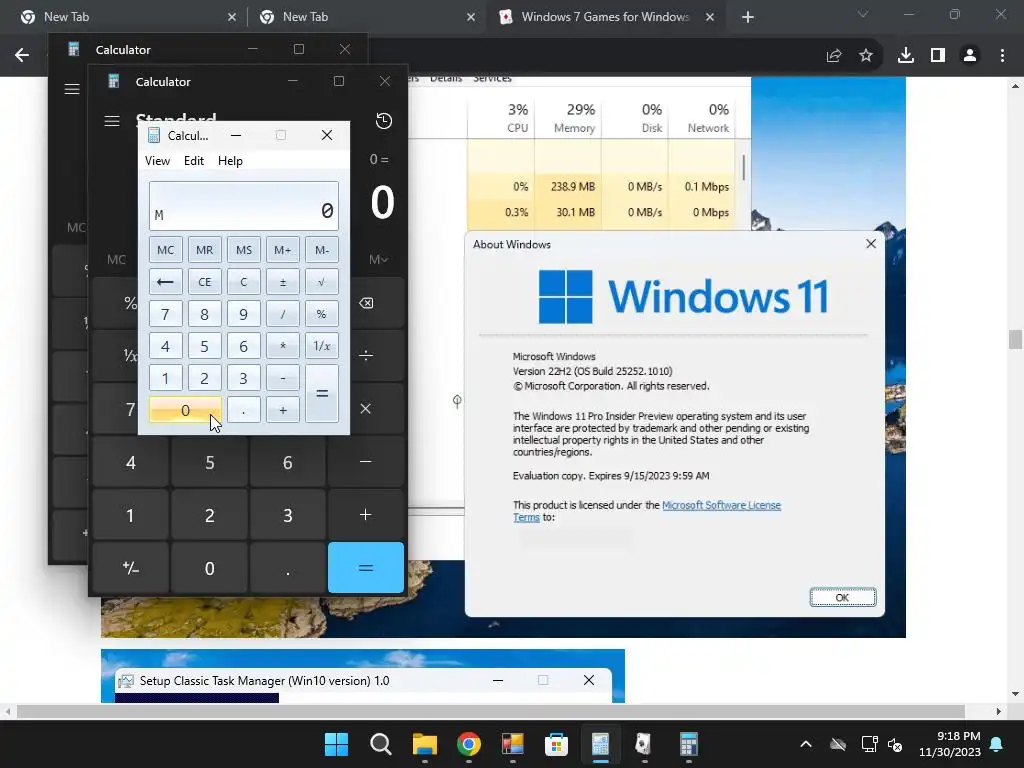Switch to the second New Tab
Image resolution: width=1024 pixels, height=768 pixels.
366,17
